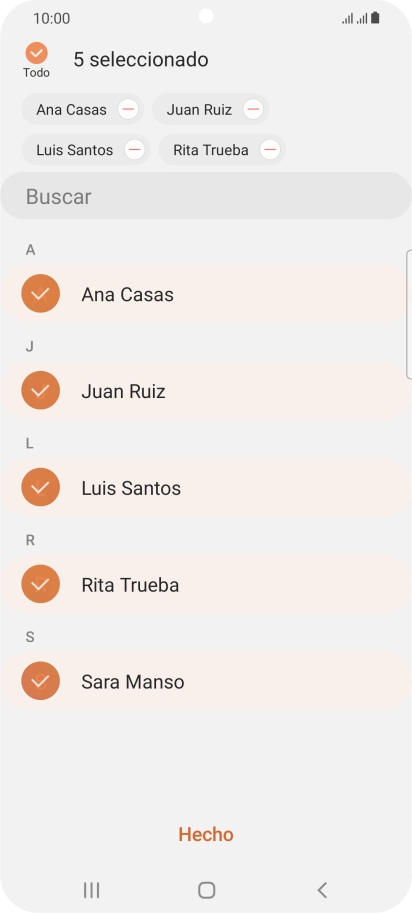The width and height of the screenshot is (412, 915).
Task: Remove Ana Casas chip with minus icon
Action: (x=128, y=109)
